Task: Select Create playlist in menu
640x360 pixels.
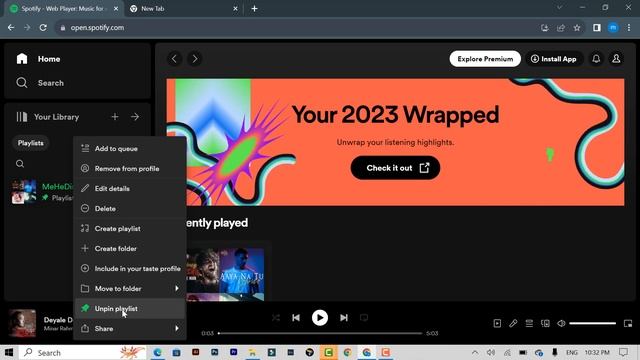Action: [129, 229]
